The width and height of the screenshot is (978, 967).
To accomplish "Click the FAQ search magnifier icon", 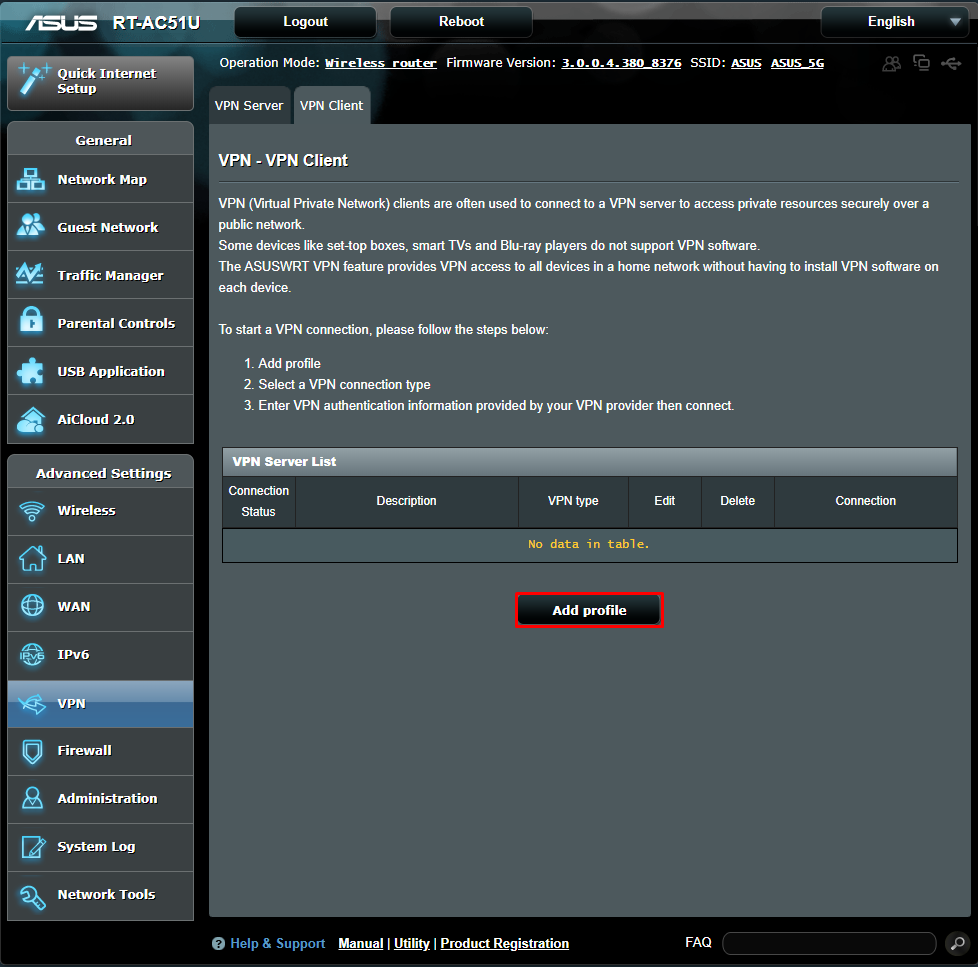I will 956,943.
